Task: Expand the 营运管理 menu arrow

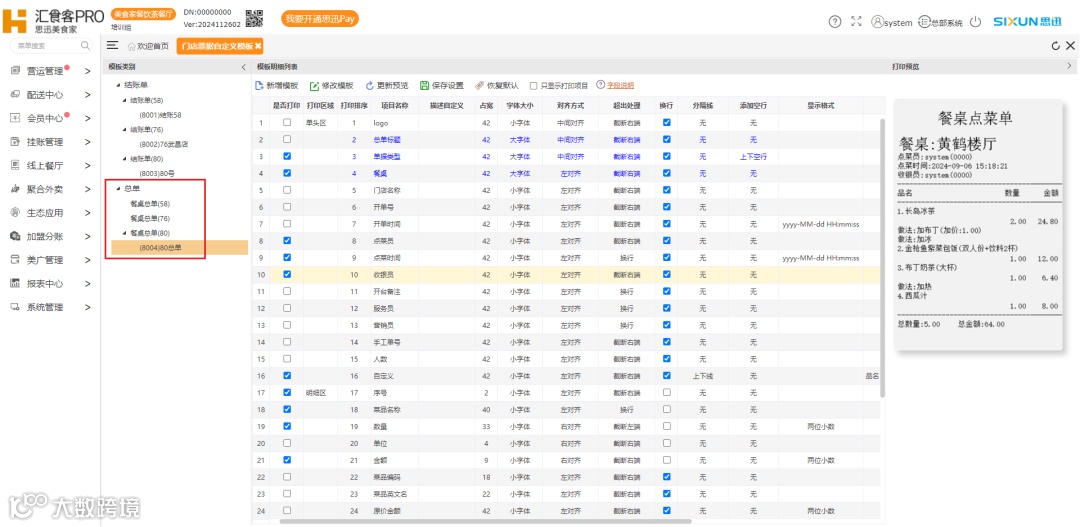Action: click(87, 71)
